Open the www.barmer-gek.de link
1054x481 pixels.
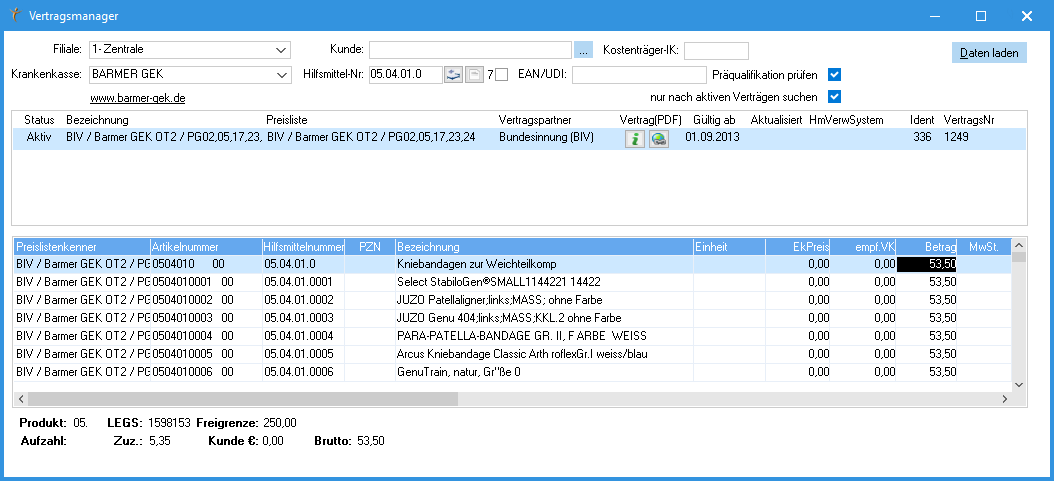(138, 98)
